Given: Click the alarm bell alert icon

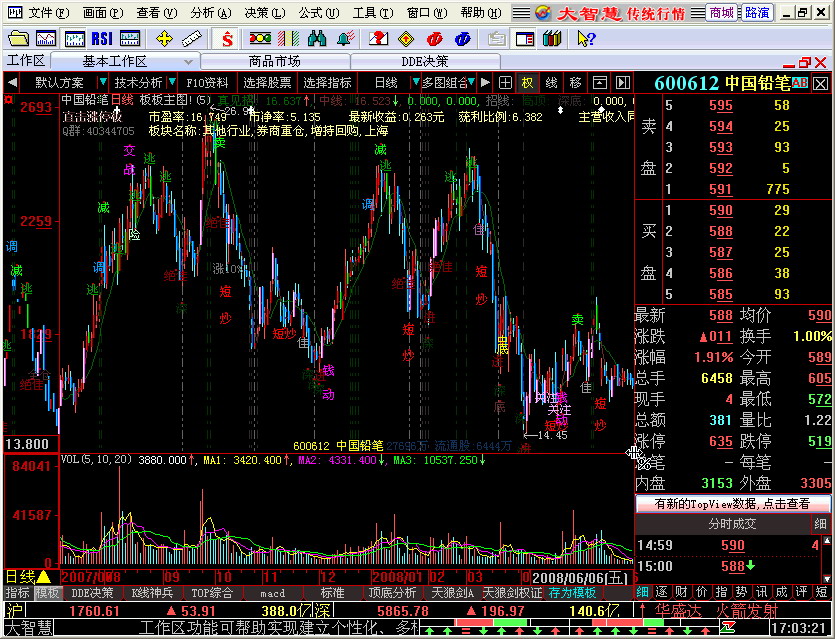Looking at the screenshot, I should click(x=346, y=38).
